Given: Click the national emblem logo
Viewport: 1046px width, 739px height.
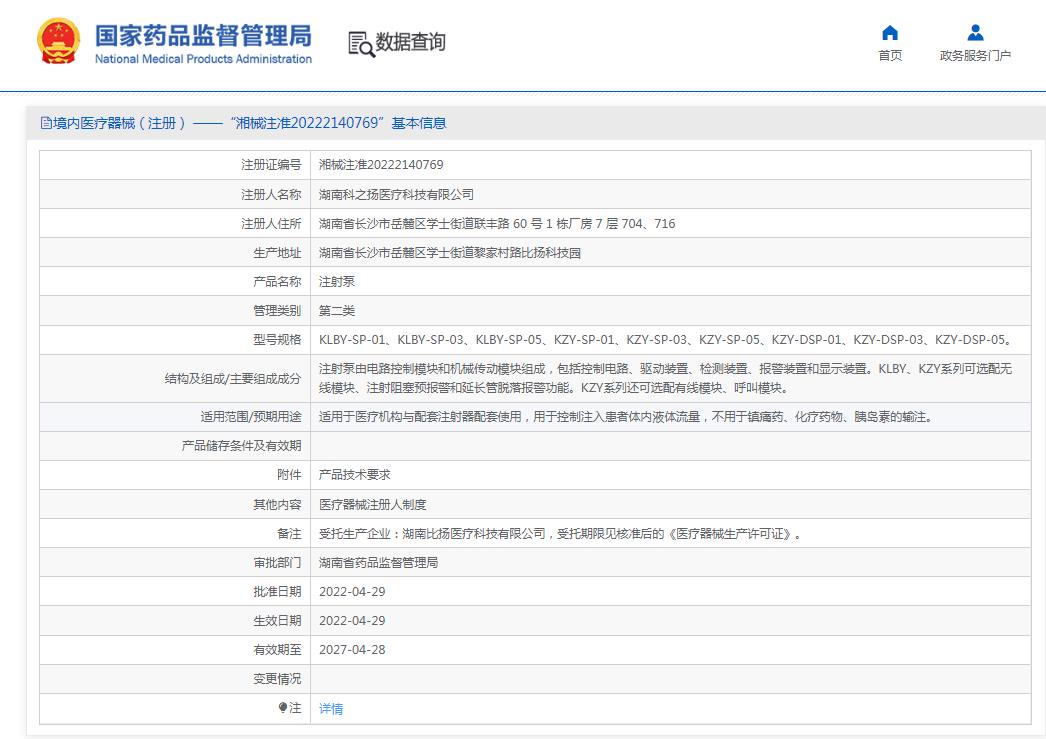Looking at the screenshot, I should click(x=58, y=41).
